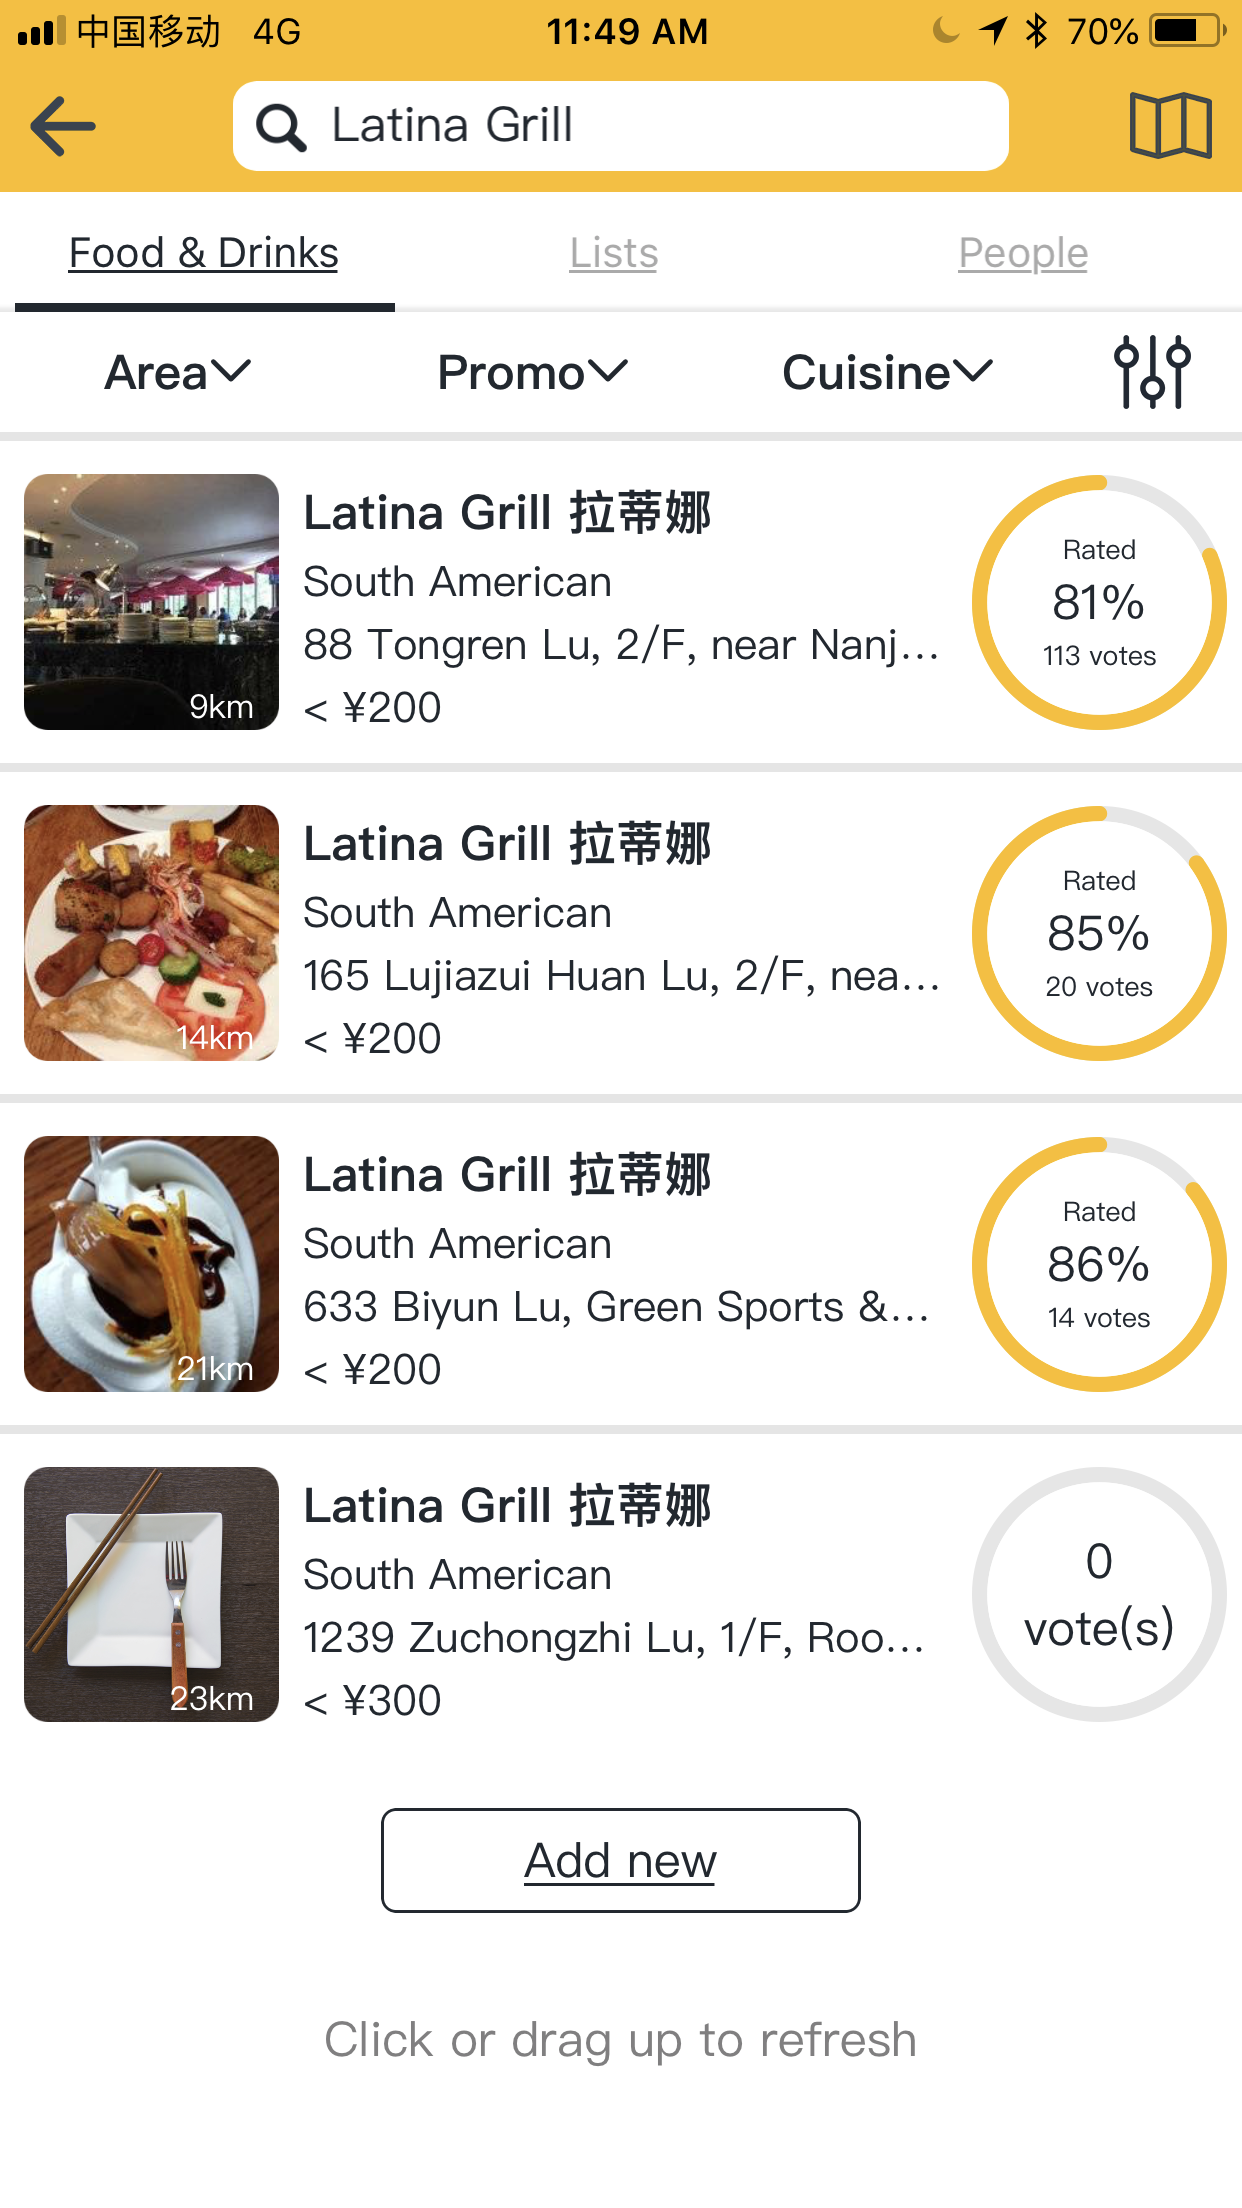Click the 86% rating circle

(x=1099, y=1264)
